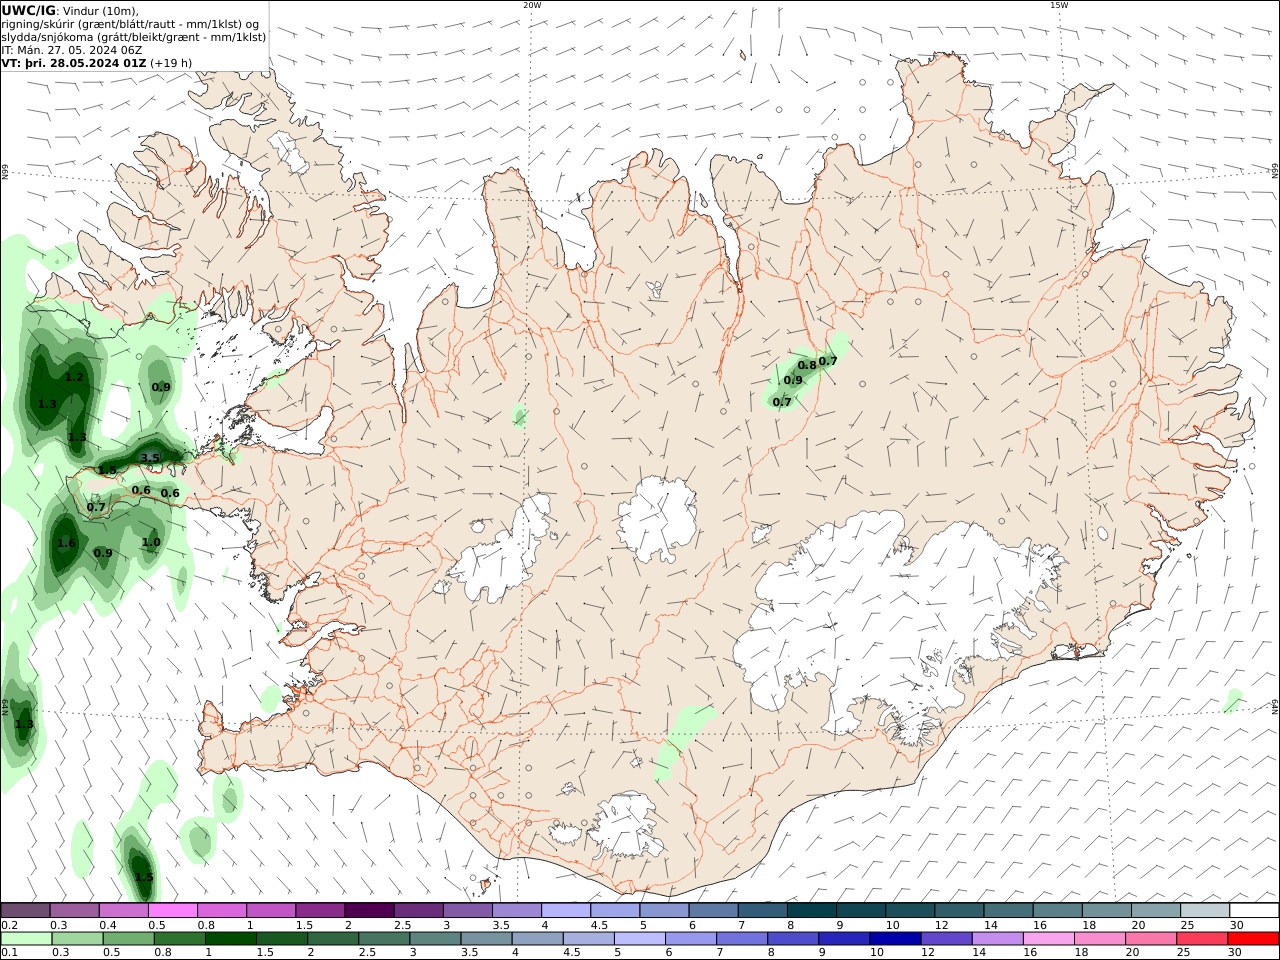Screen dimensions: 1280x960
Task: Click the 0.1 label in the lower legend
Action: point(9,952)
